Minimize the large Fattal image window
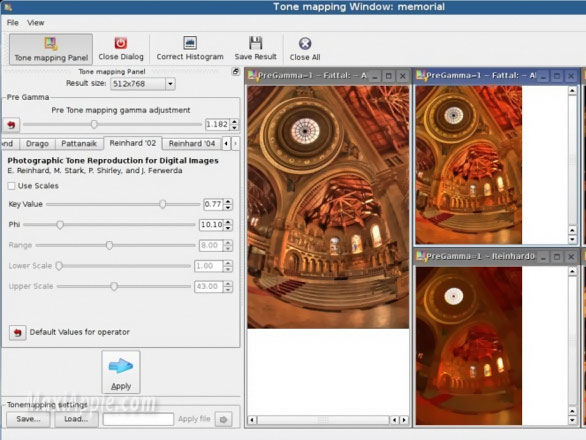 (x=375, y=76)
